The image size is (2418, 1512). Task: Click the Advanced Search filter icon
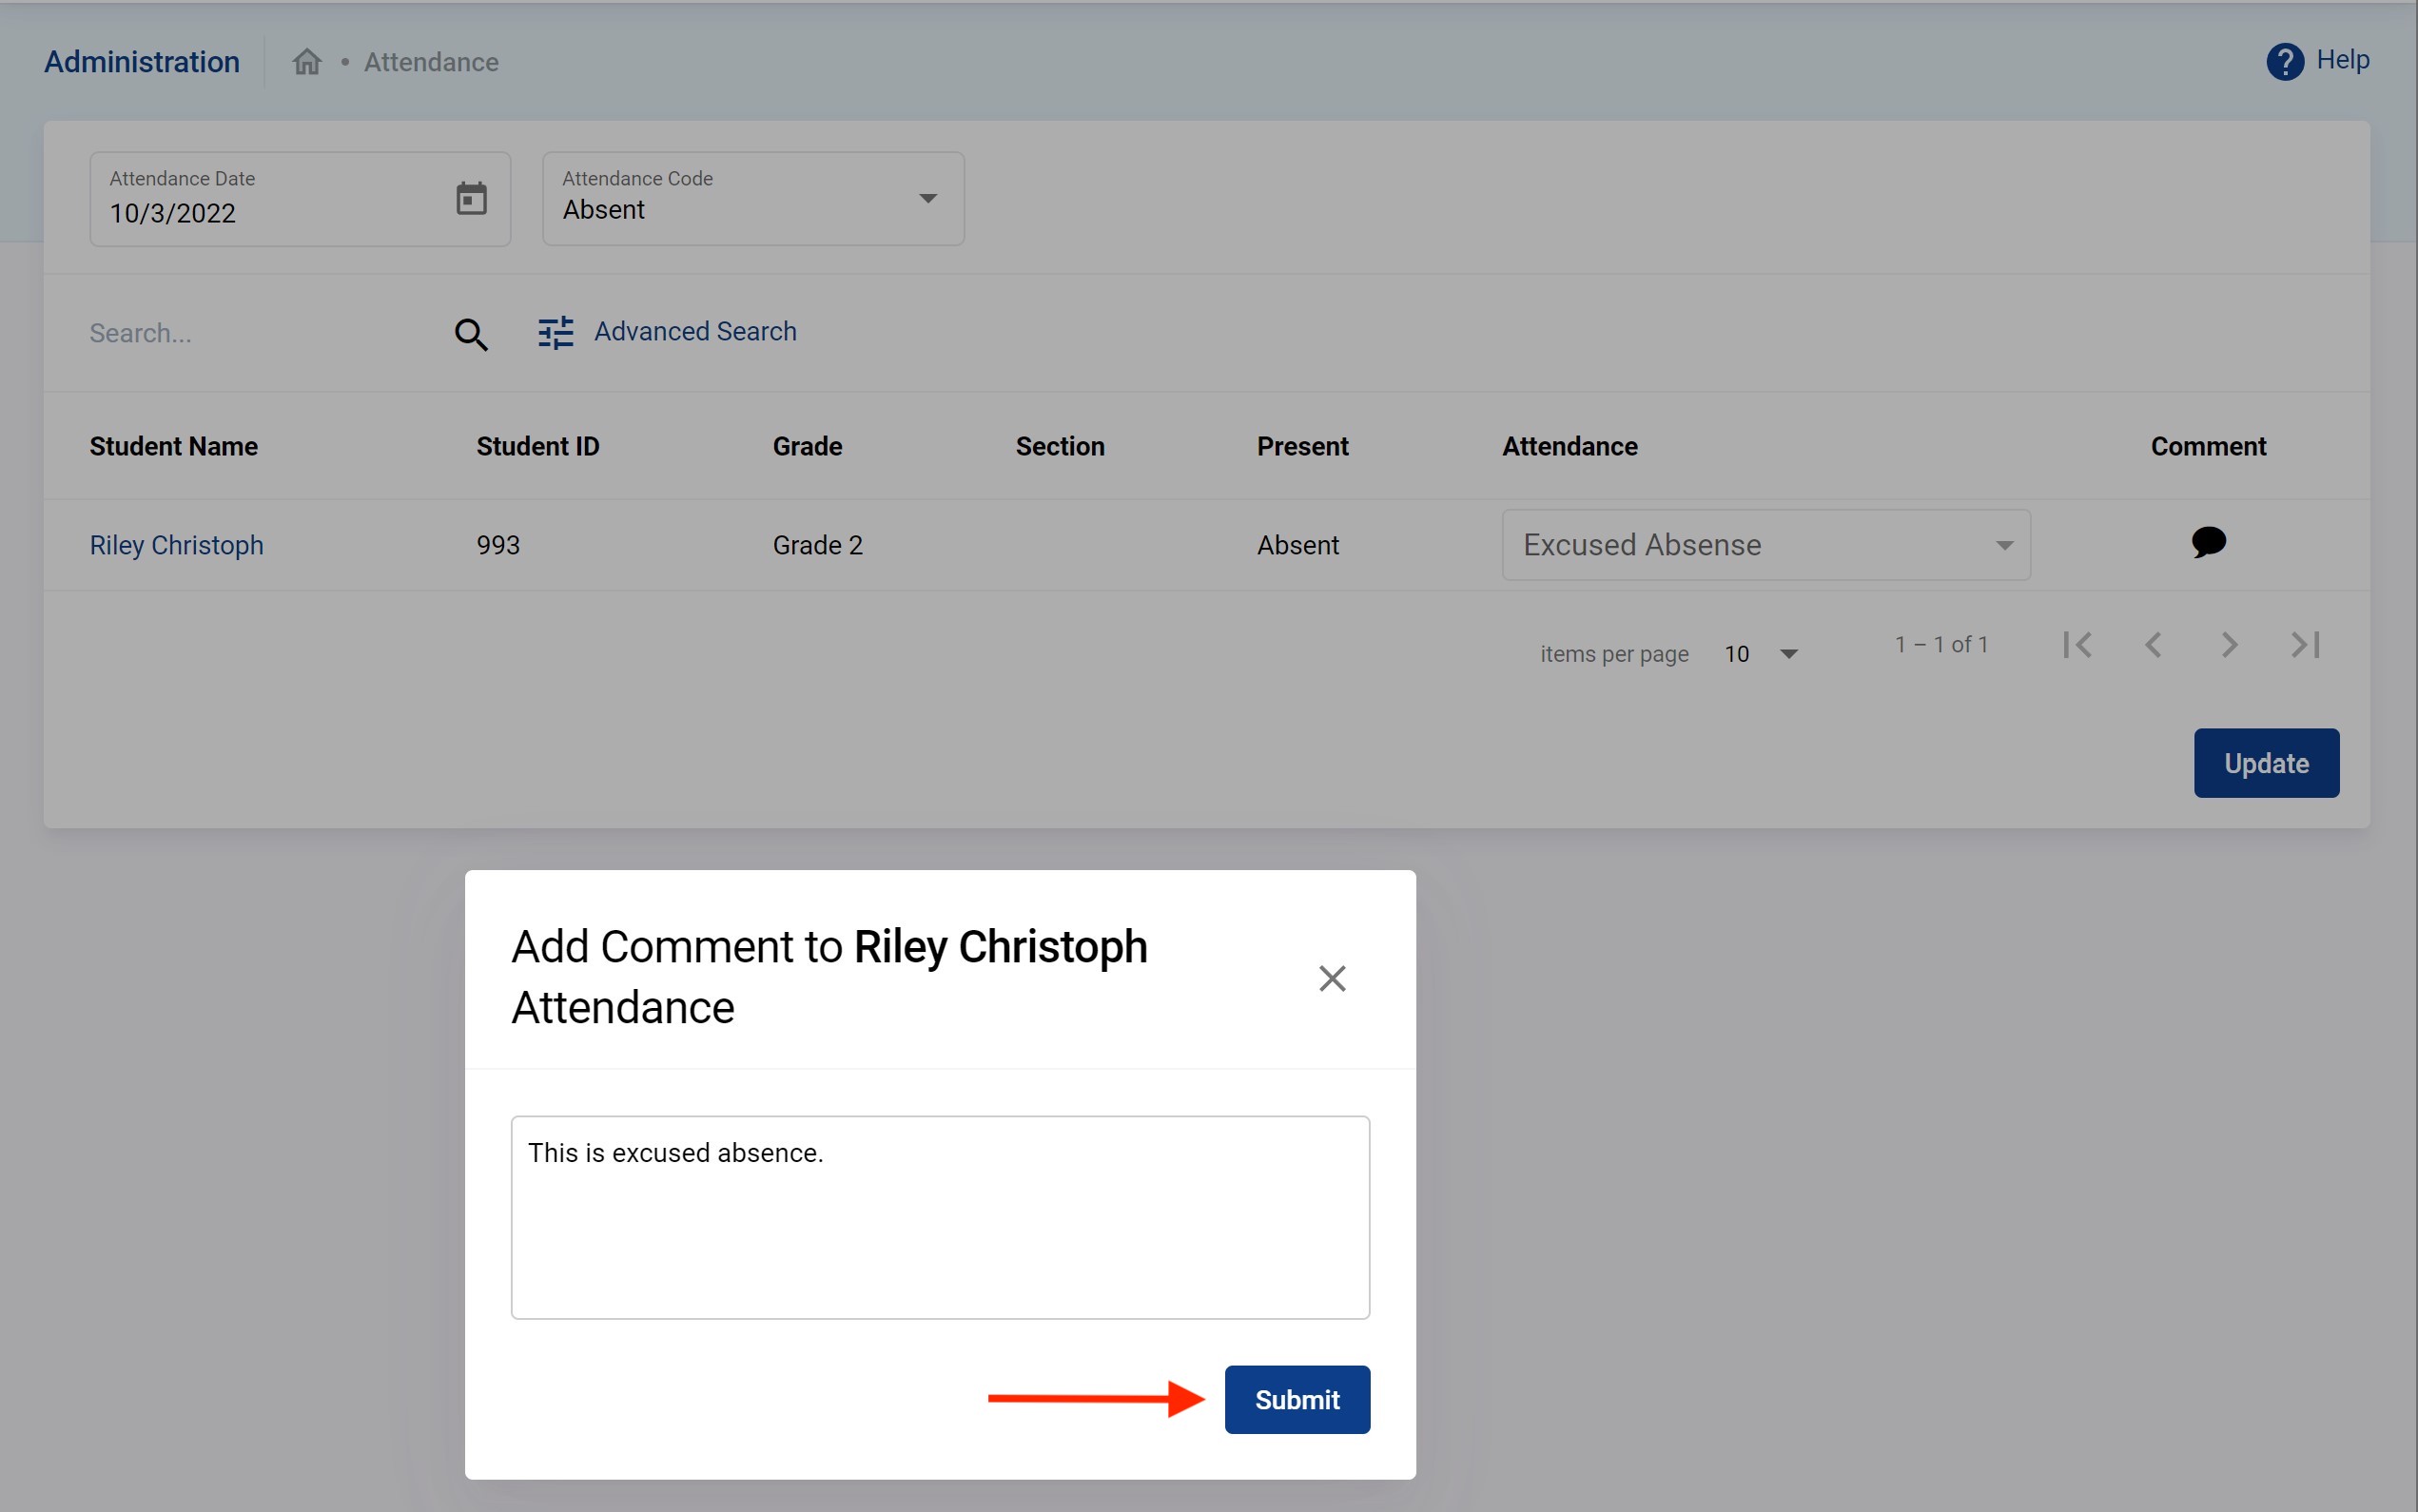click(x=556, y=332)
